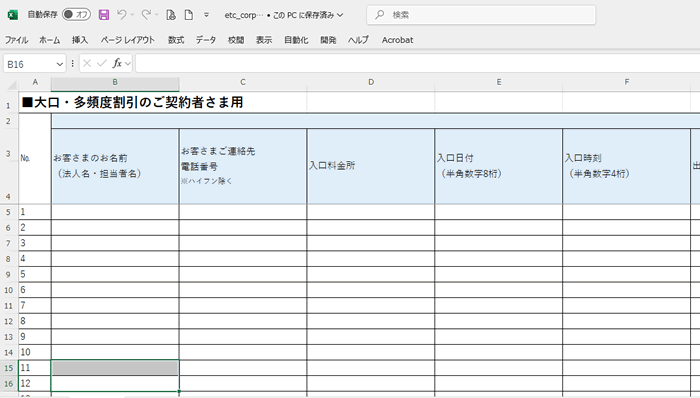Open the 校閲 tab
This screenshot has height=398, width=700.
pyautogui.click(x=236, y=40)
